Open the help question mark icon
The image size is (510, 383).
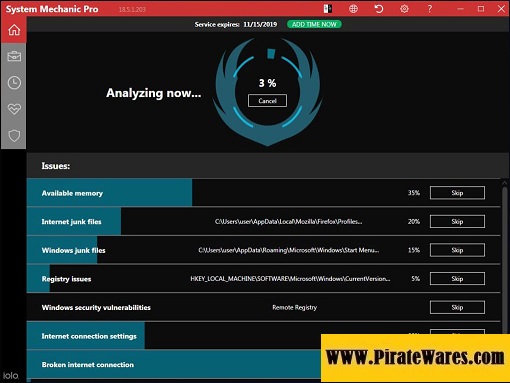click(x=430, y=9)
